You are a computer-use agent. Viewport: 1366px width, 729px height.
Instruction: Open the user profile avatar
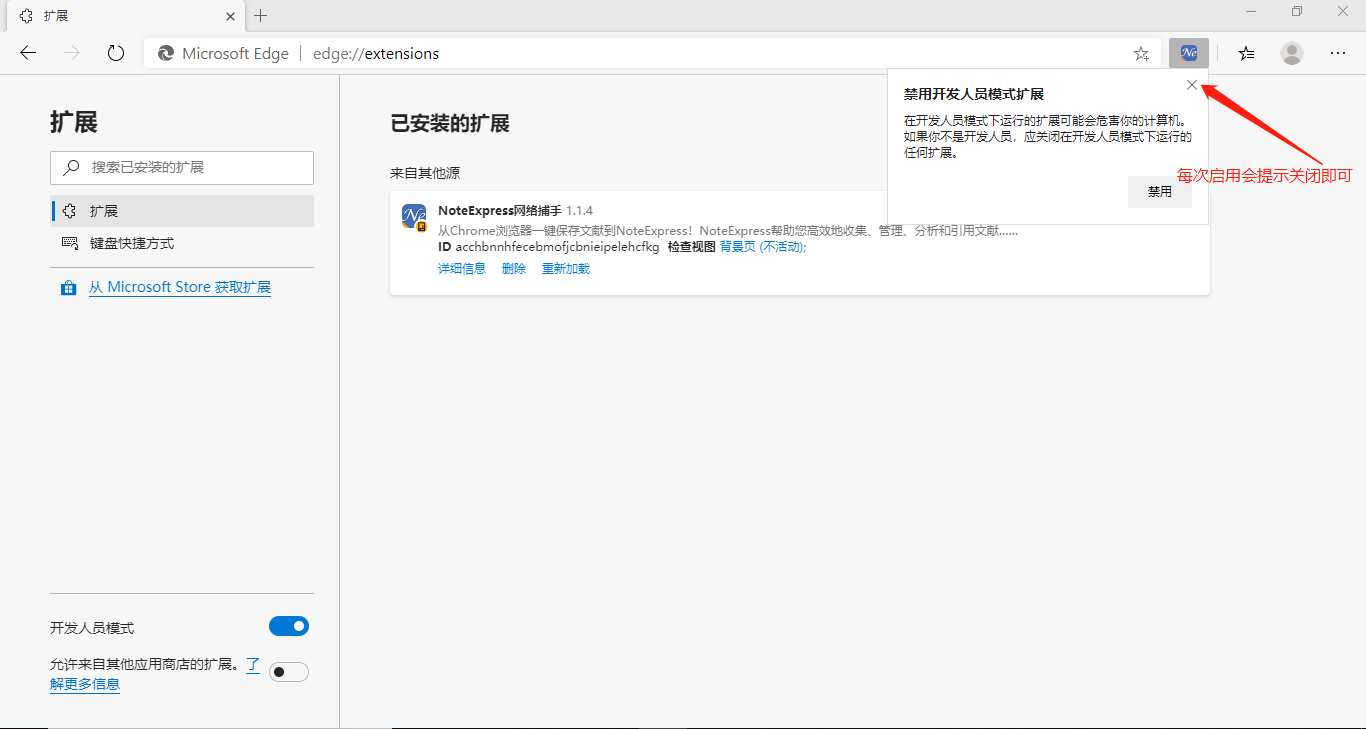pyautogui.click(x=1292, y=54)
